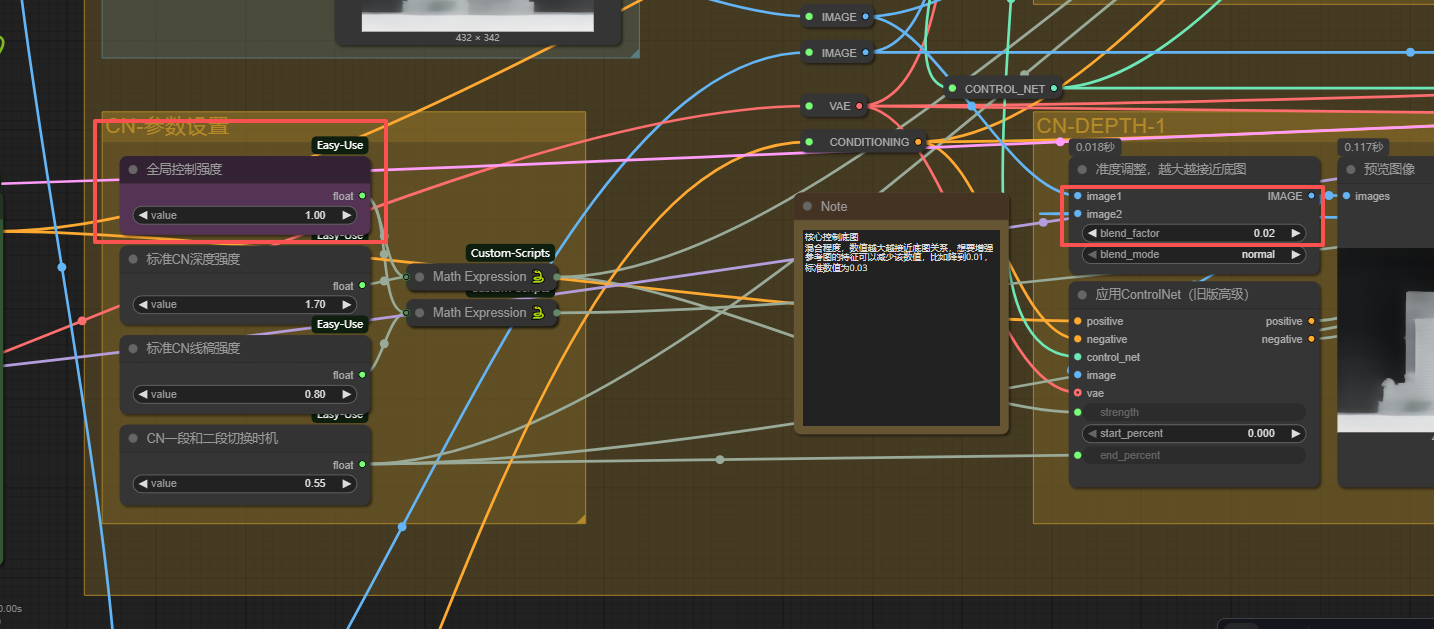Select the CN-参数设置 group title
The width and height of the screenshot is (1434, 629).
pos(167,126)
